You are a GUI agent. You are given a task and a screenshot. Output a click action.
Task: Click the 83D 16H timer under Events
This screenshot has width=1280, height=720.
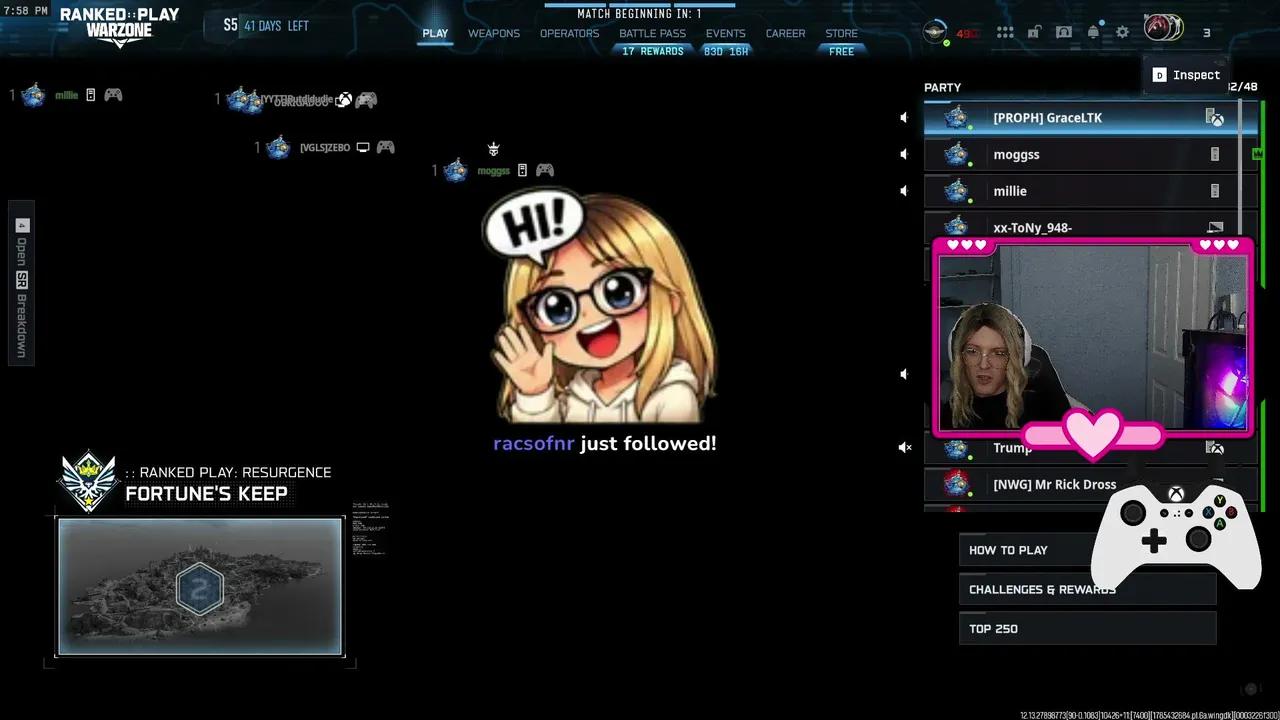[x=726, y=51]
